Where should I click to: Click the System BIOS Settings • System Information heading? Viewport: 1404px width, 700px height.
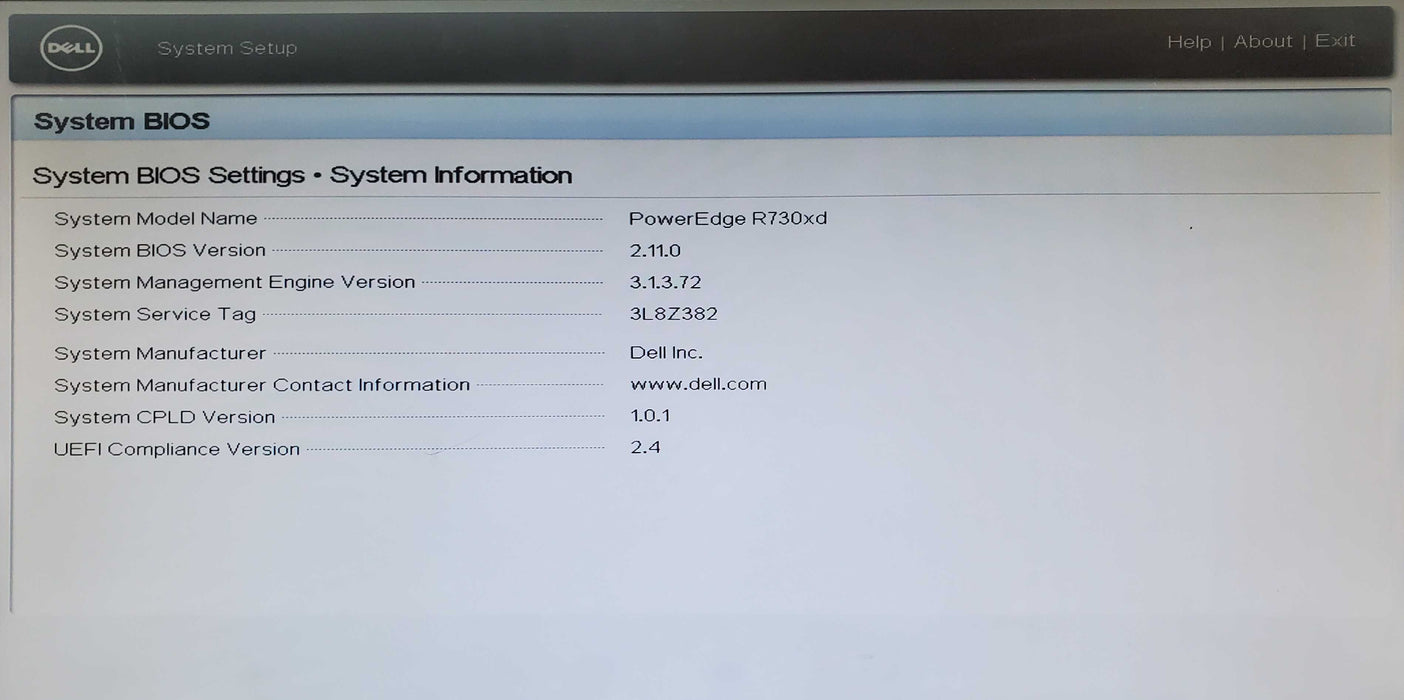[302, 176]
